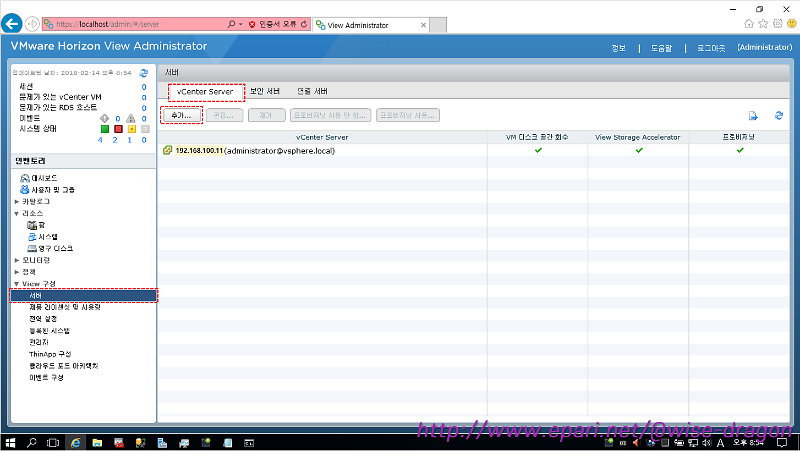Screen dimensions: 800x451
Task: Open the 시스템 (Machines) resource item
Action: pyautogui.click(x=42, y=237)
